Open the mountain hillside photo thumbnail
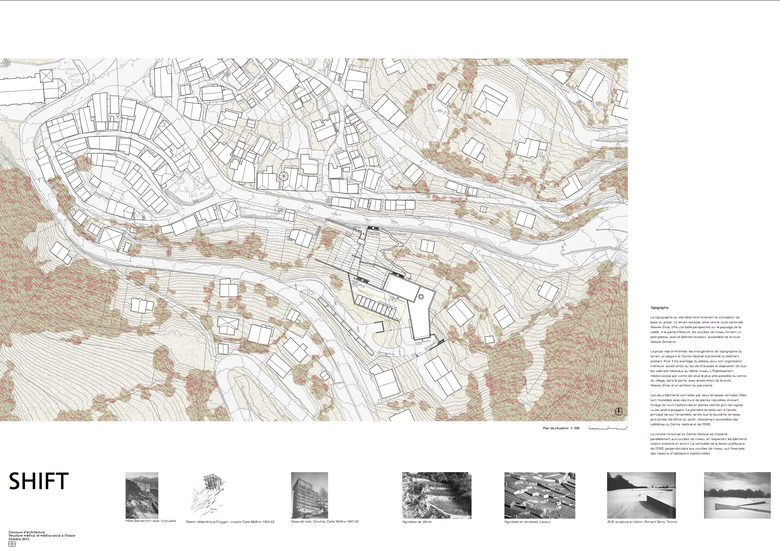This screenshot has width=780, height=551. click(141, 495)
